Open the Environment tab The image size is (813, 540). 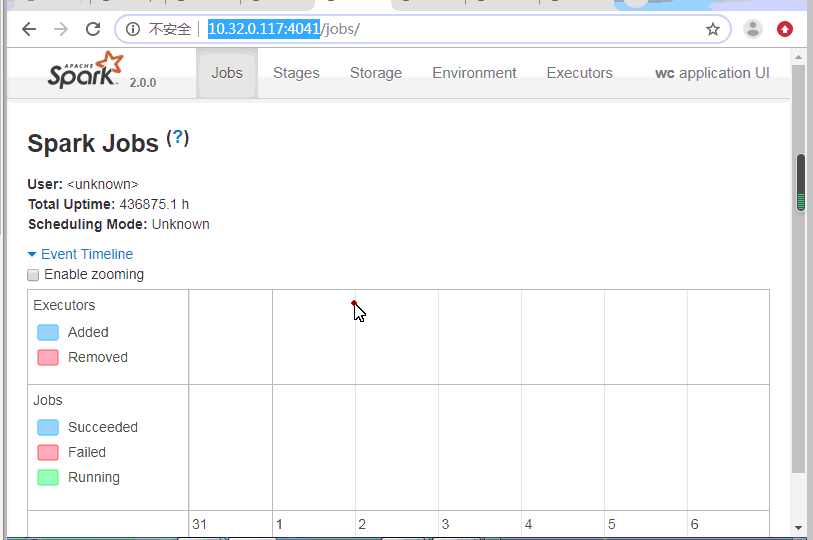pyautogui.click(x=474, y=73)
